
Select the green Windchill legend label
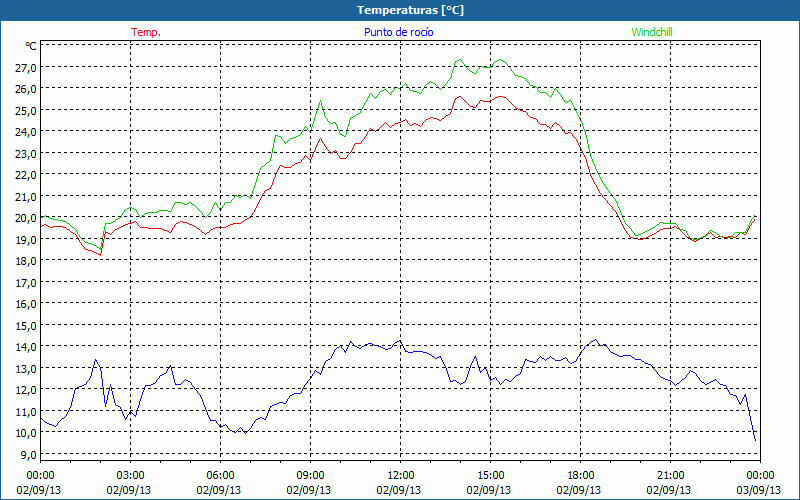tap(652, 32)
